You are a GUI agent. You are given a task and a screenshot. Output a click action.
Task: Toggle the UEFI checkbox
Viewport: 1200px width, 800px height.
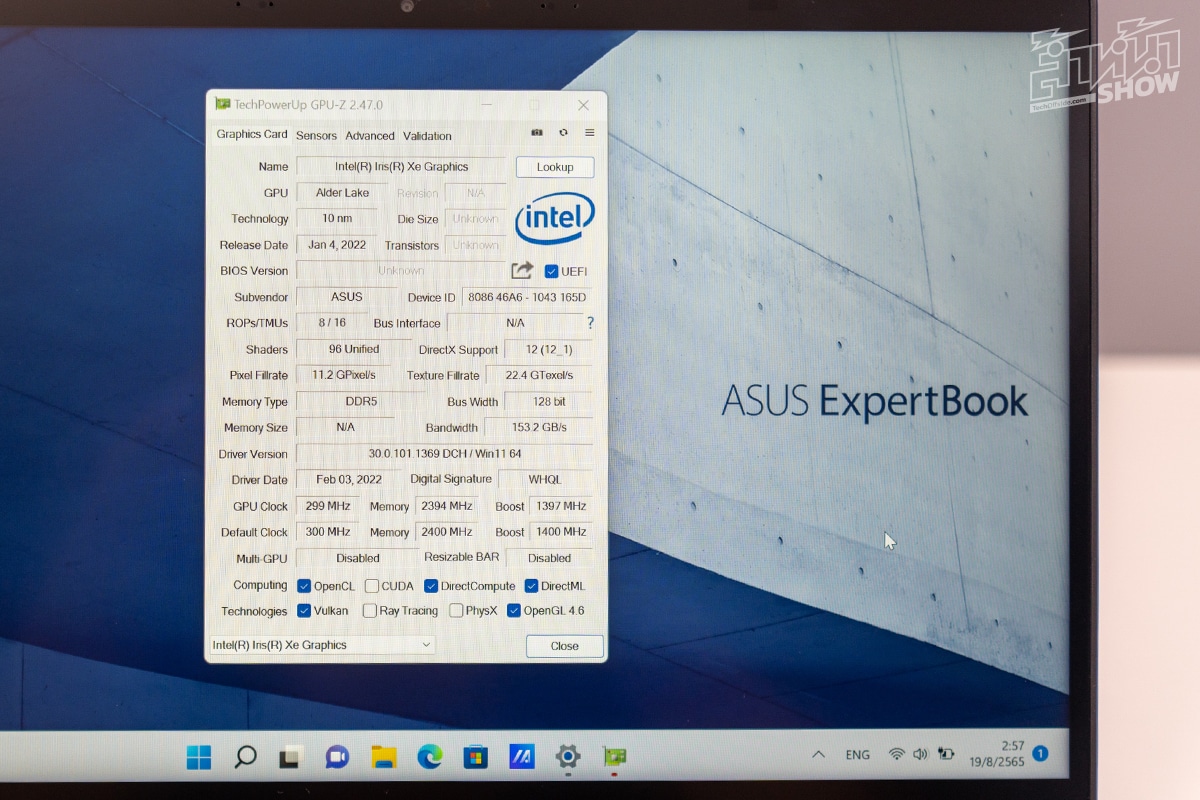(x=551, y=271)
